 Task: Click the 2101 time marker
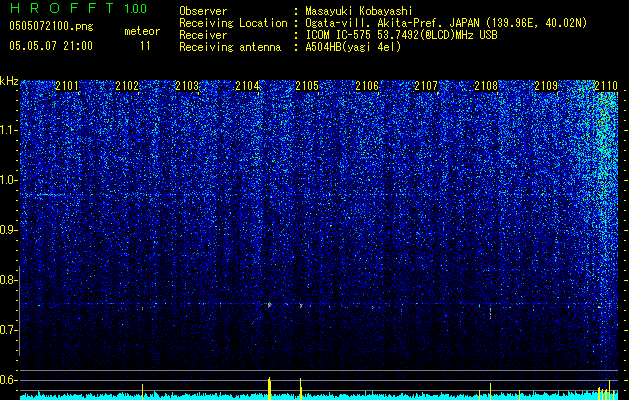(67, 86)
